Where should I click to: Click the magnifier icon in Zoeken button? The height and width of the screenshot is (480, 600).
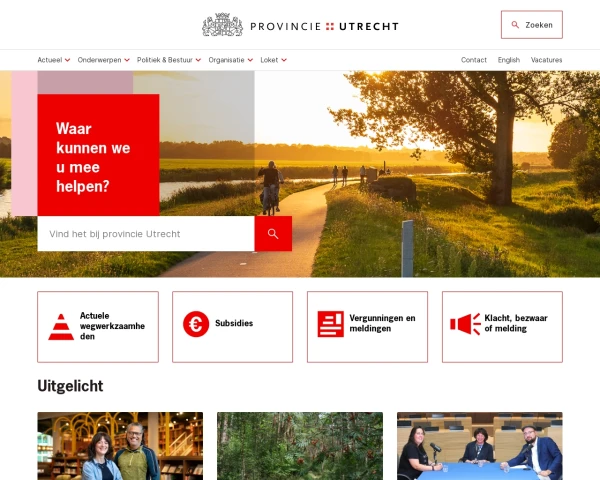tap(515, 25)
